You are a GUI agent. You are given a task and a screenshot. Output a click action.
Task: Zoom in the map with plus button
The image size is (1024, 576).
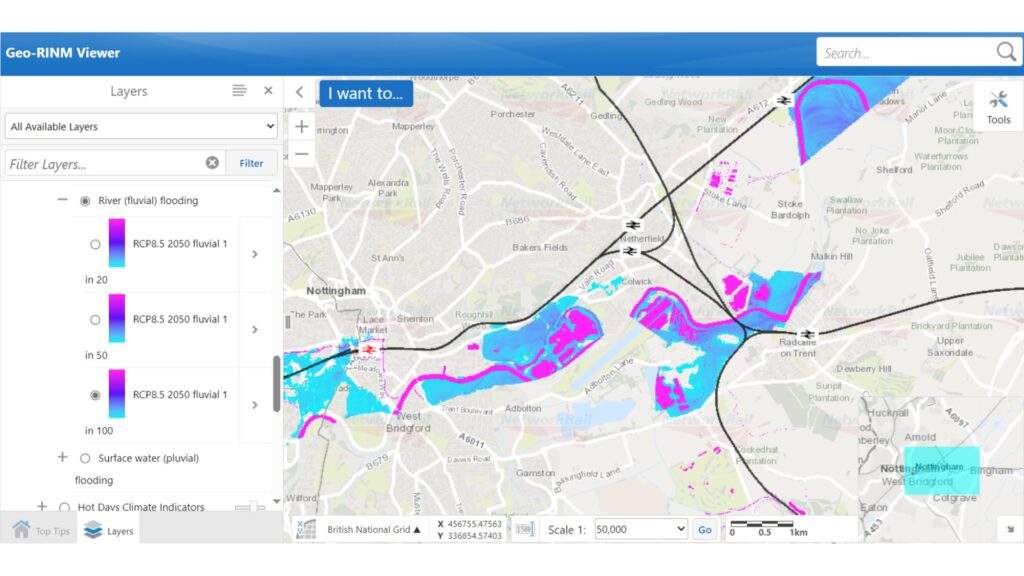pyautogui.click(x=301, y=126)
